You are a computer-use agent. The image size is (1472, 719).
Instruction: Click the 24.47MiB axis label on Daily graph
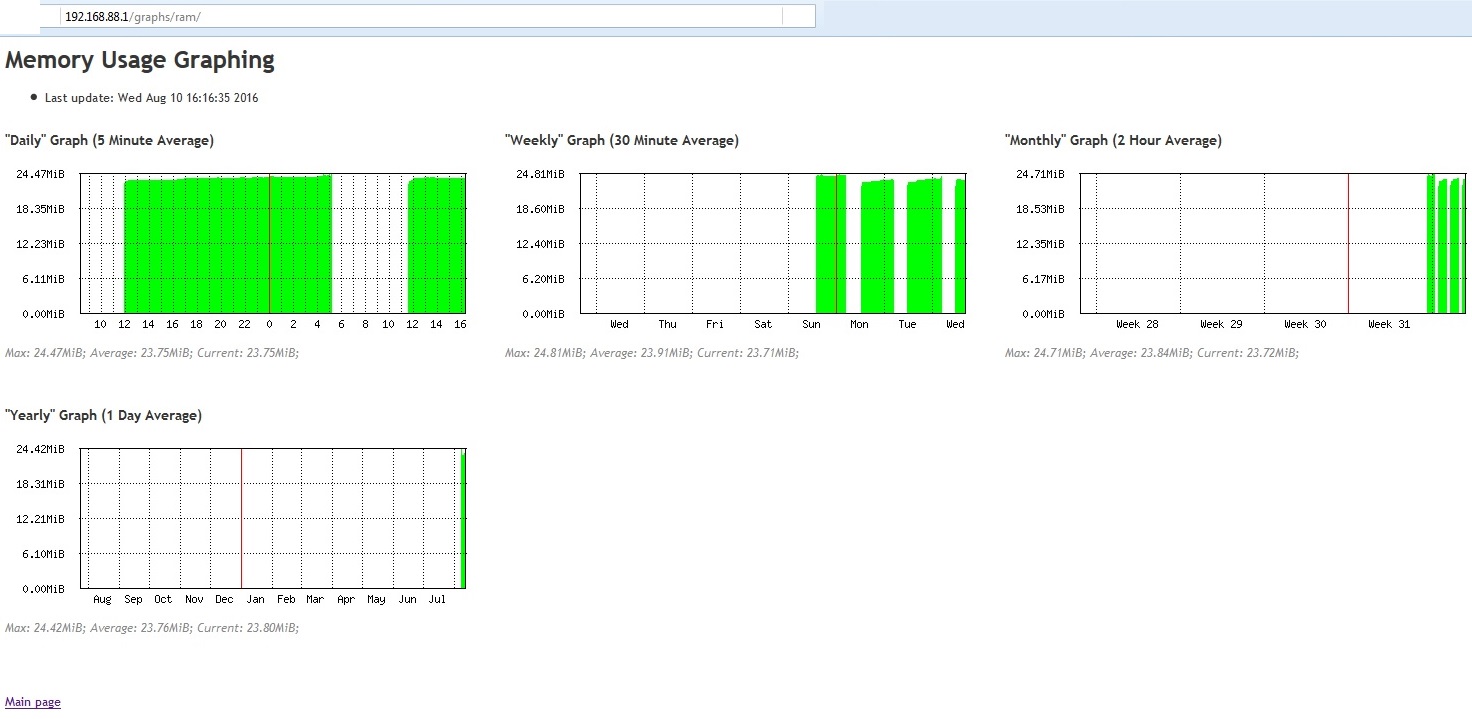point(40,174)
